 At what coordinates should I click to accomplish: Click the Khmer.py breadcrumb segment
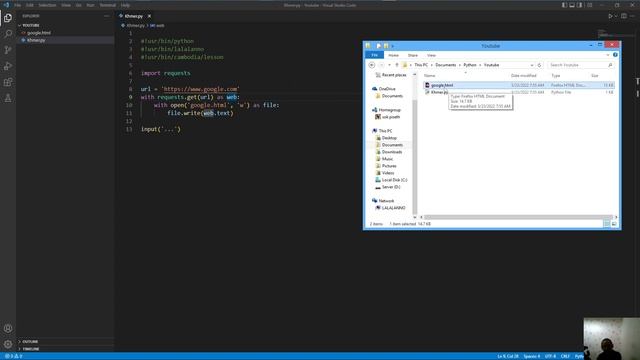coord(135,25)
